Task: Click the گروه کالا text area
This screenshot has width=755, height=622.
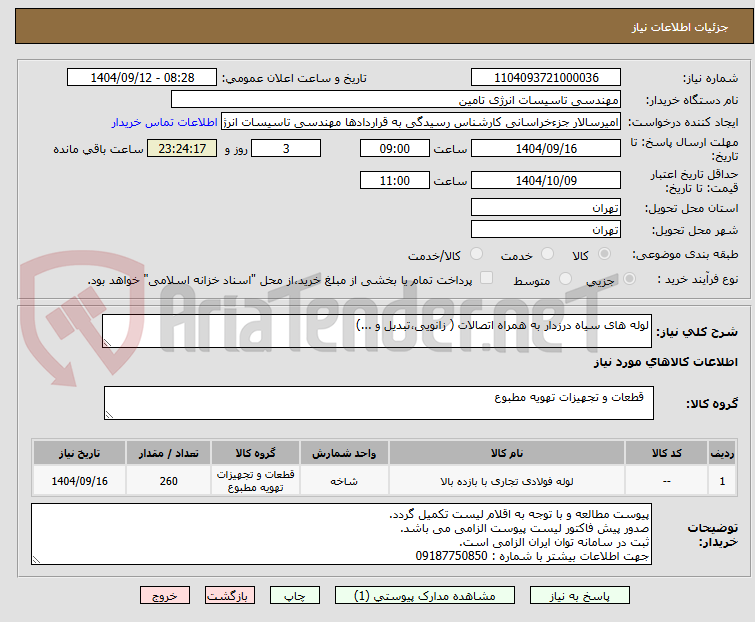Action: pos(378,403)
